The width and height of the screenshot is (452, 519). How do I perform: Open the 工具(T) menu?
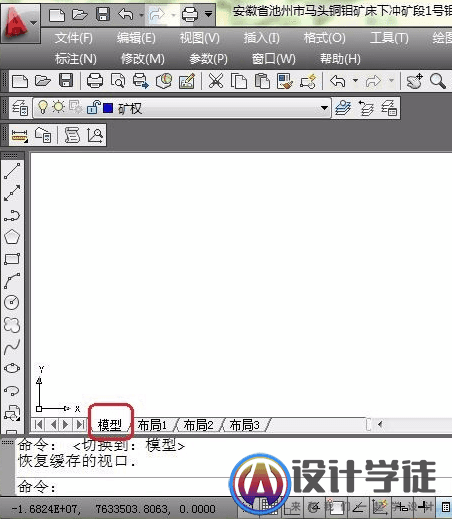click(389, 38)
